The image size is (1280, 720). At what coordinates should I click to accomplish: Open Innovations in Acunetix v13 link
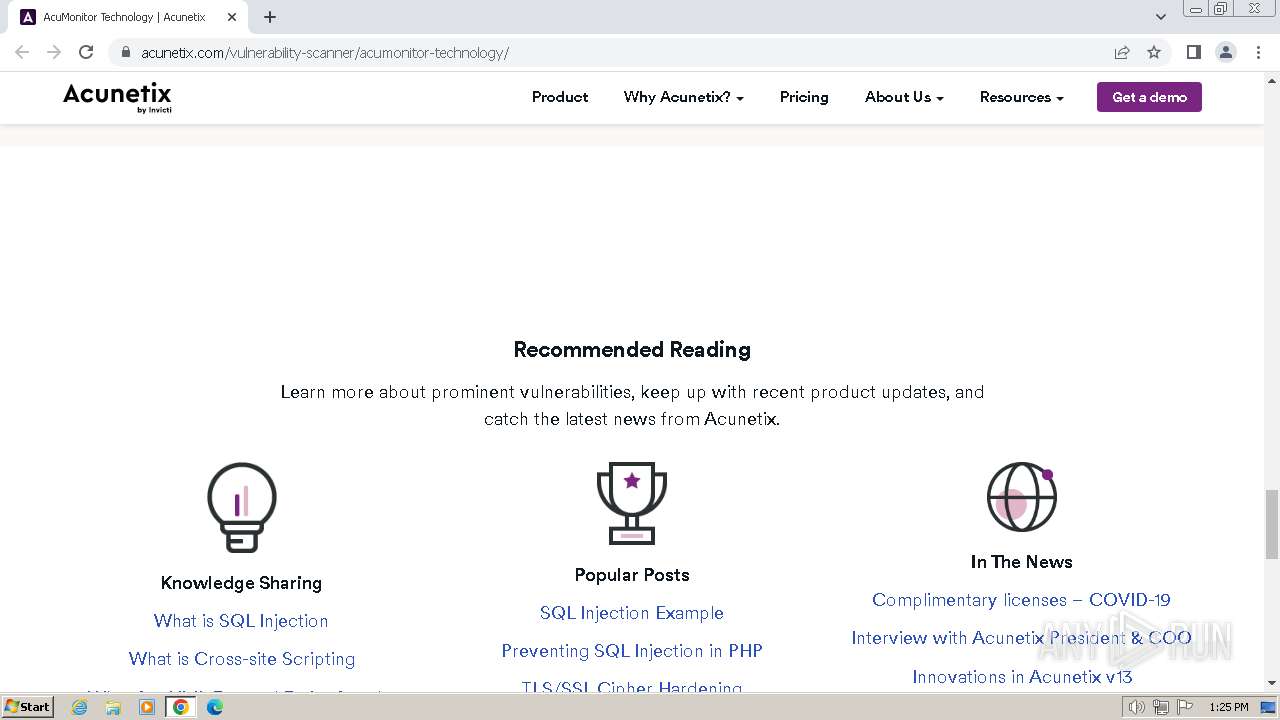tap(1022, 677)
